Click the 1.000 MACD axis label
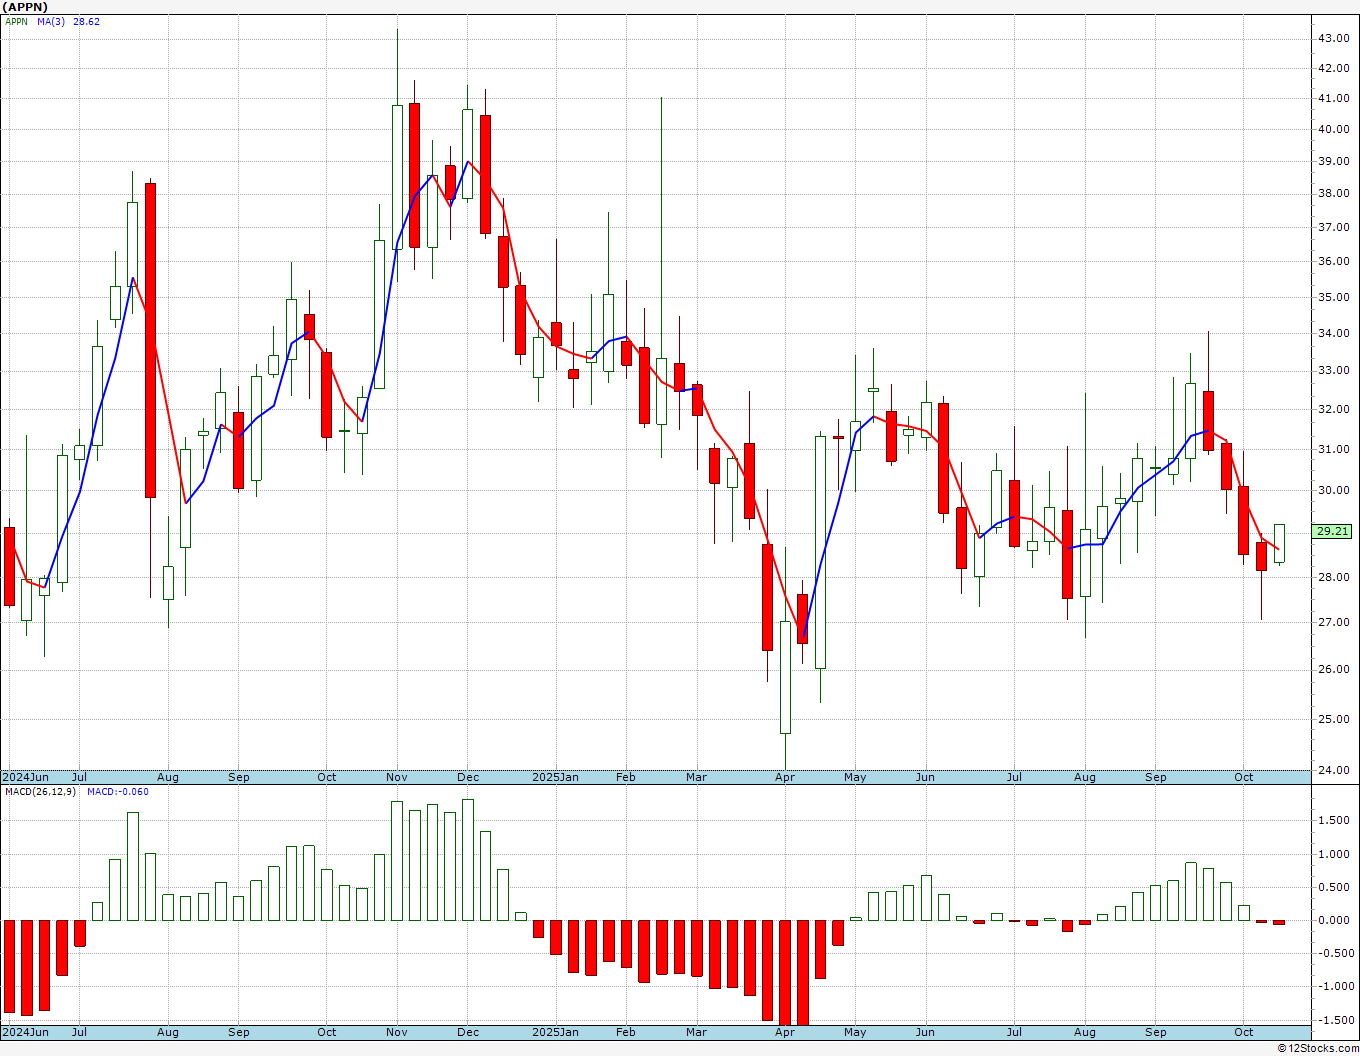Image resolution: width=1360 pixels, height=1056 pixels. pyautogui.click(x=1336, y=854)
